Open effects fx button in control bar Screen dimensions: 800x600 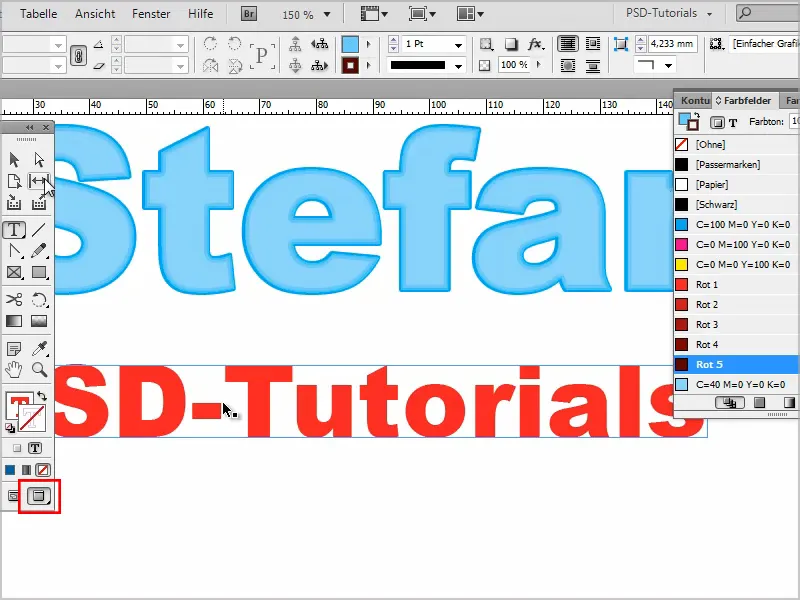pos(535,44)
